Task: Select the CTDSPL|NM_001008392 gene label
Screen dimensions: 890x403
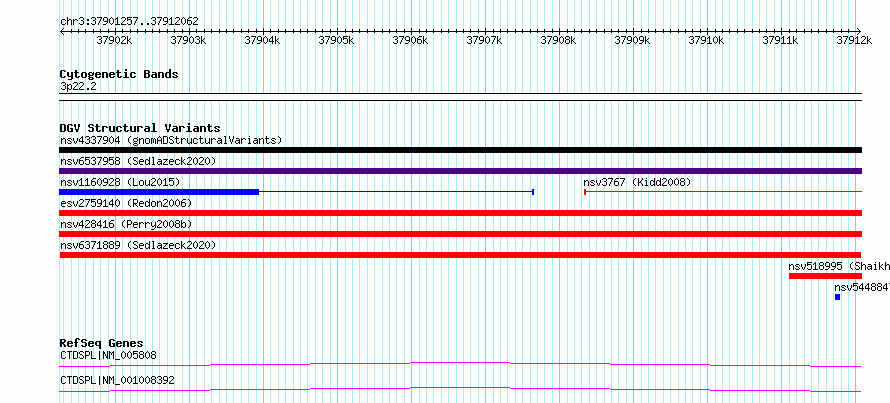Action: click(117, 380)
